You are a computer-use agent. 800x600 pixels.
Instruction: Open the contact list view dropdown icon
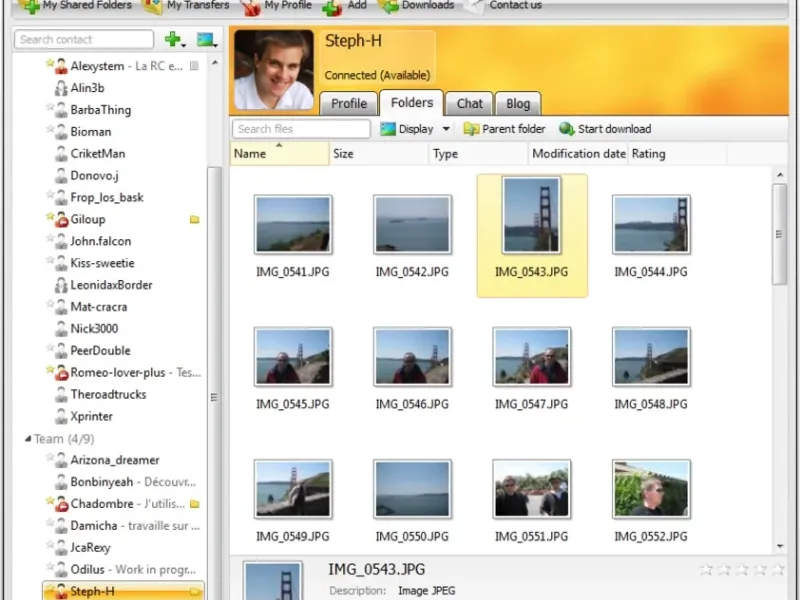[x=206, y=40]
